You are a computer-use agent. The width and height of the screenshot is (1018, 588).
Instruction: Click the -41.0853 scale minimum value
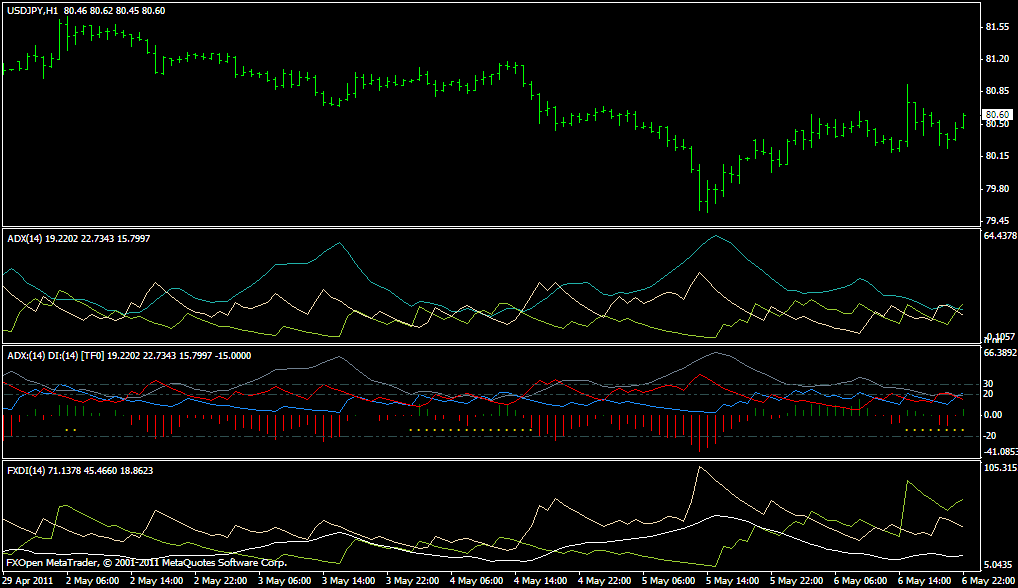pyautogui.click(x=1000, y=451)
